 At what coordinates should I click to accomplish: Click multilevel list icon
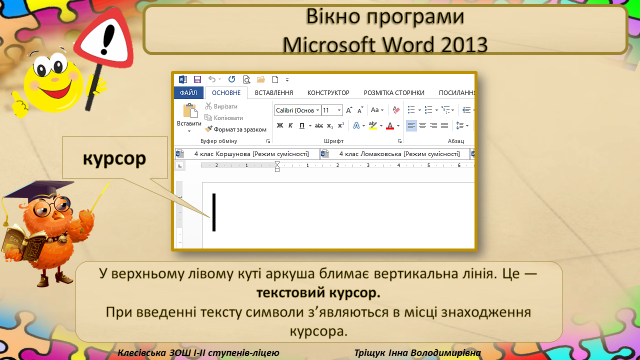pyautogui.click(x=445, y=110)
